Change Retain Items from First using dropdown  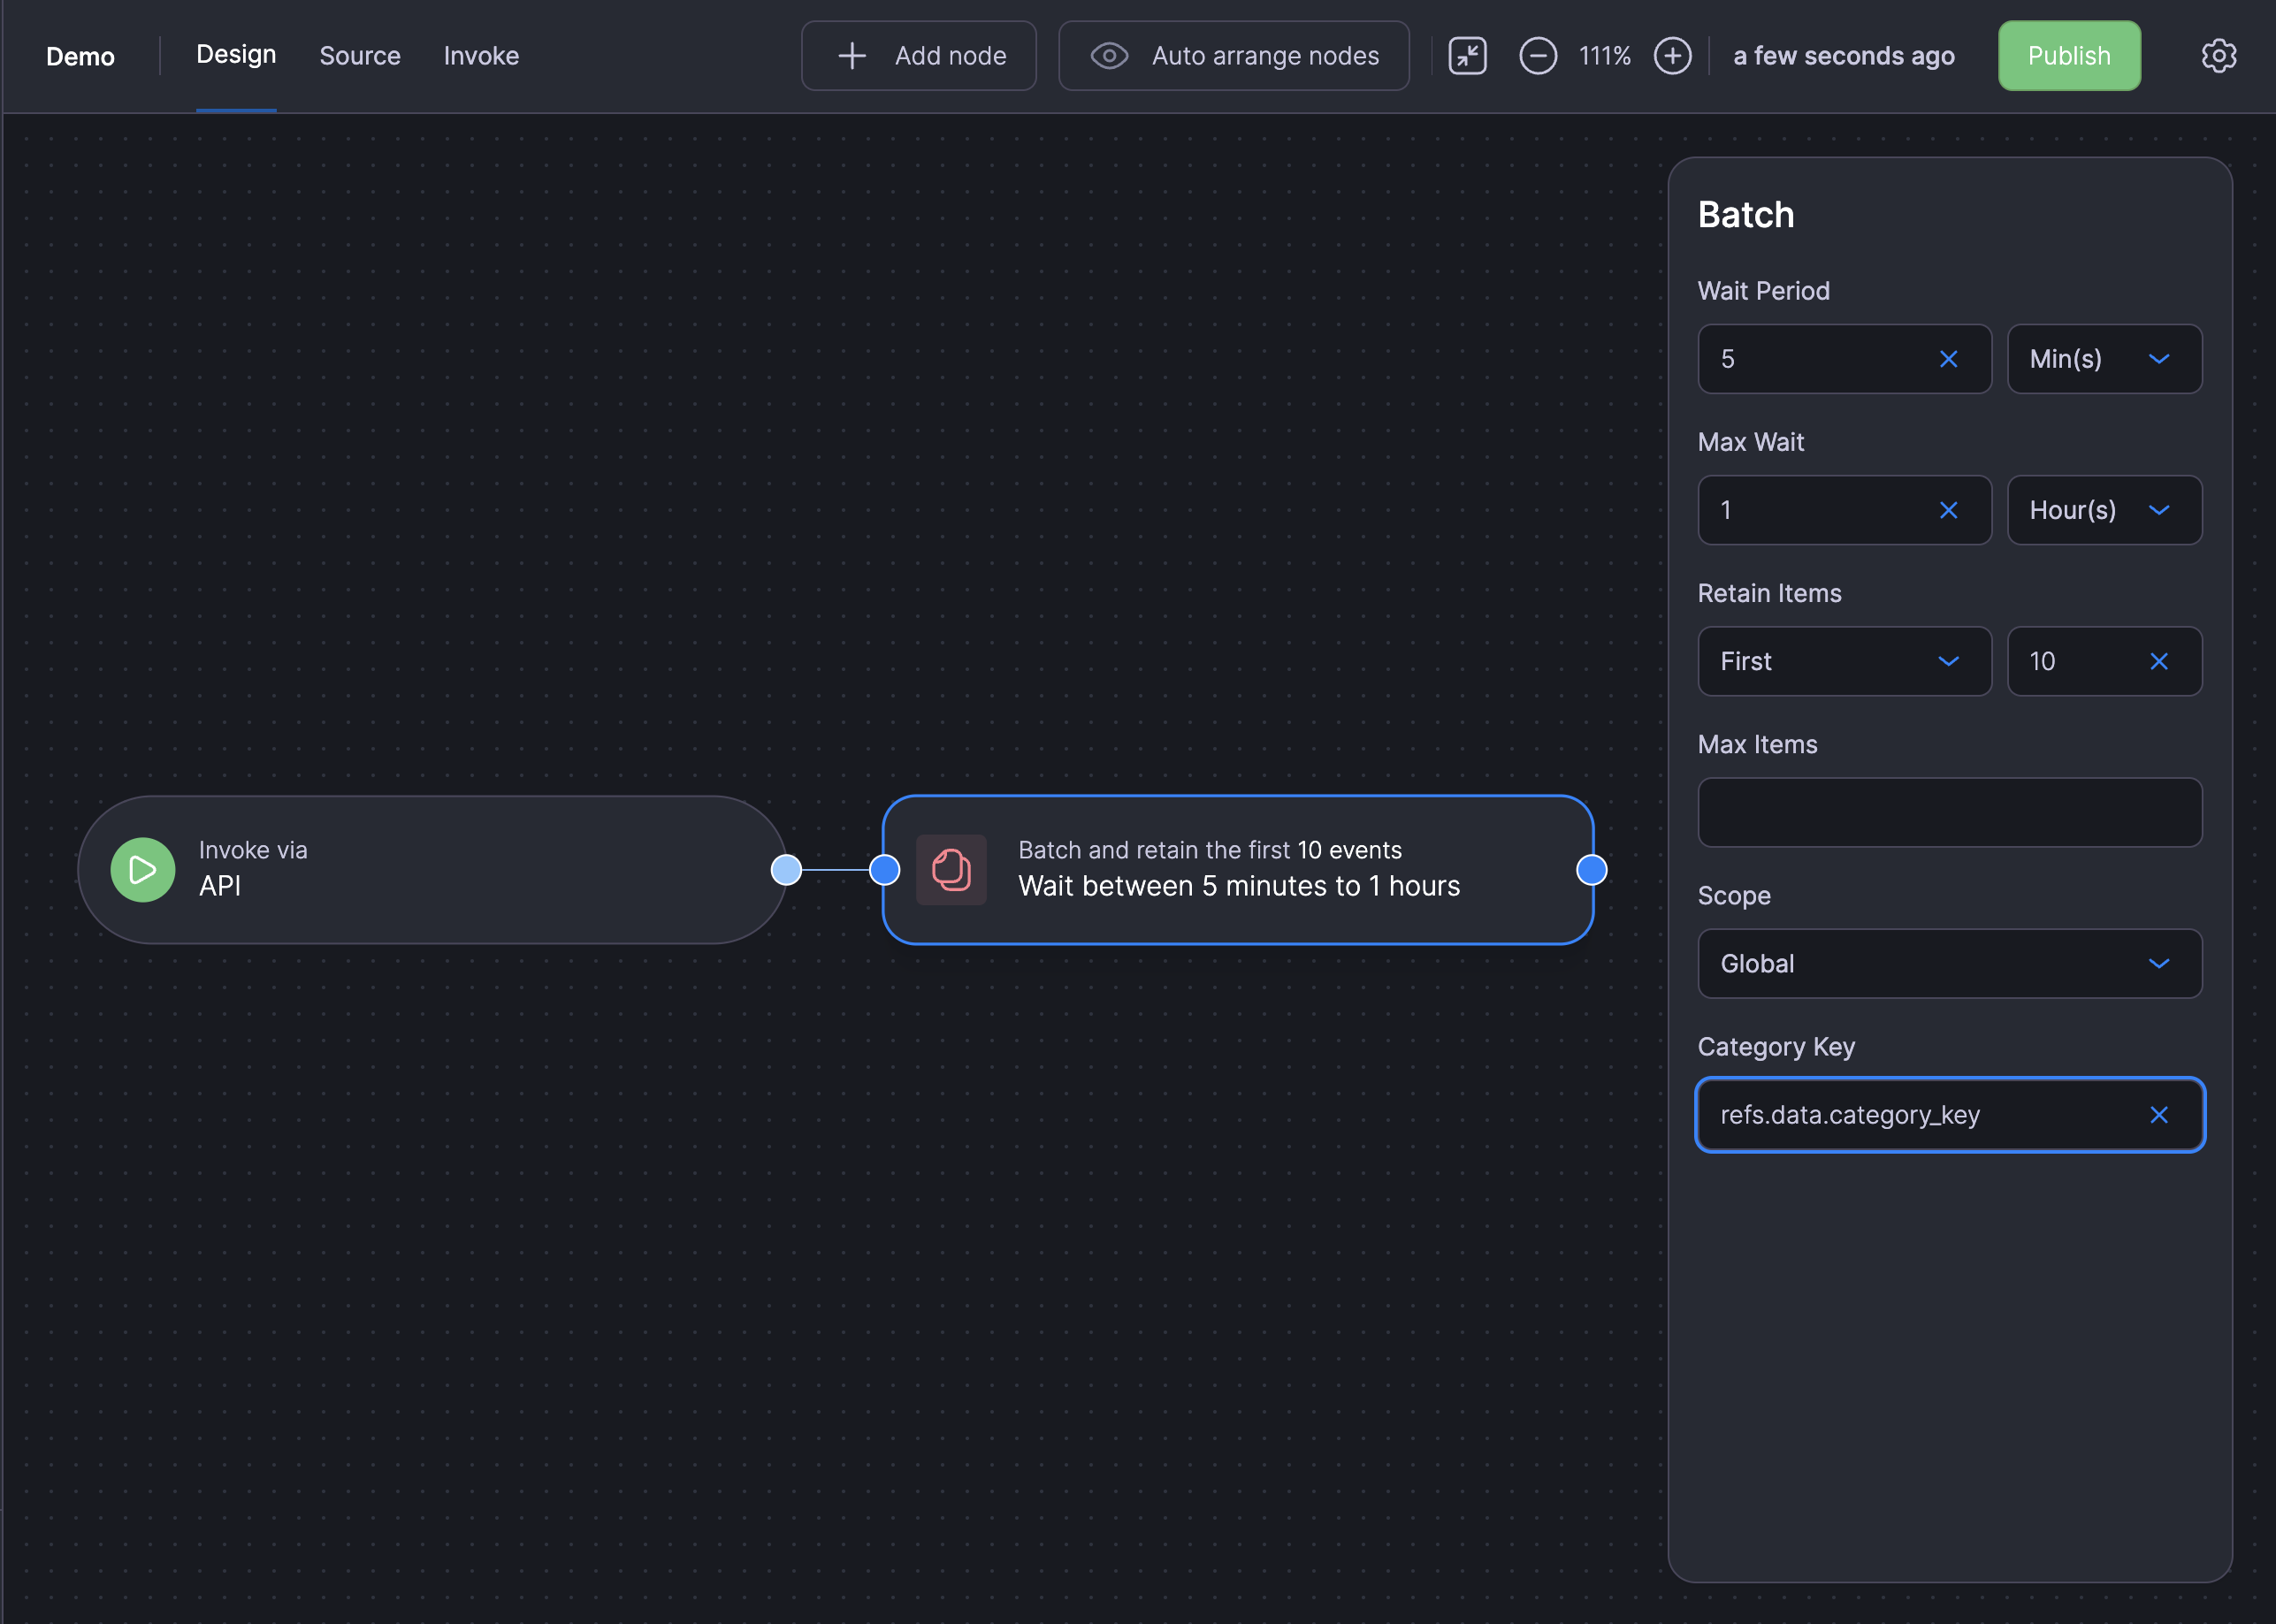point(1843,661)
